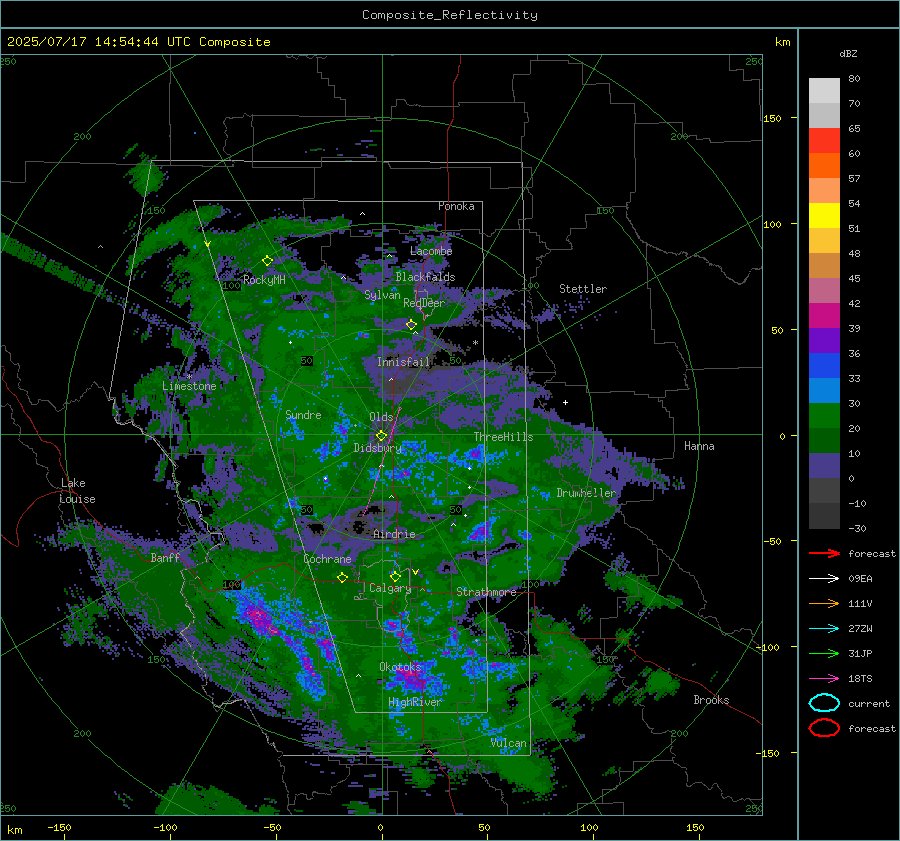Click the magenta 18TS track line near Olds
The width and height of the screenshot is (900, 841).
[382, 461]
